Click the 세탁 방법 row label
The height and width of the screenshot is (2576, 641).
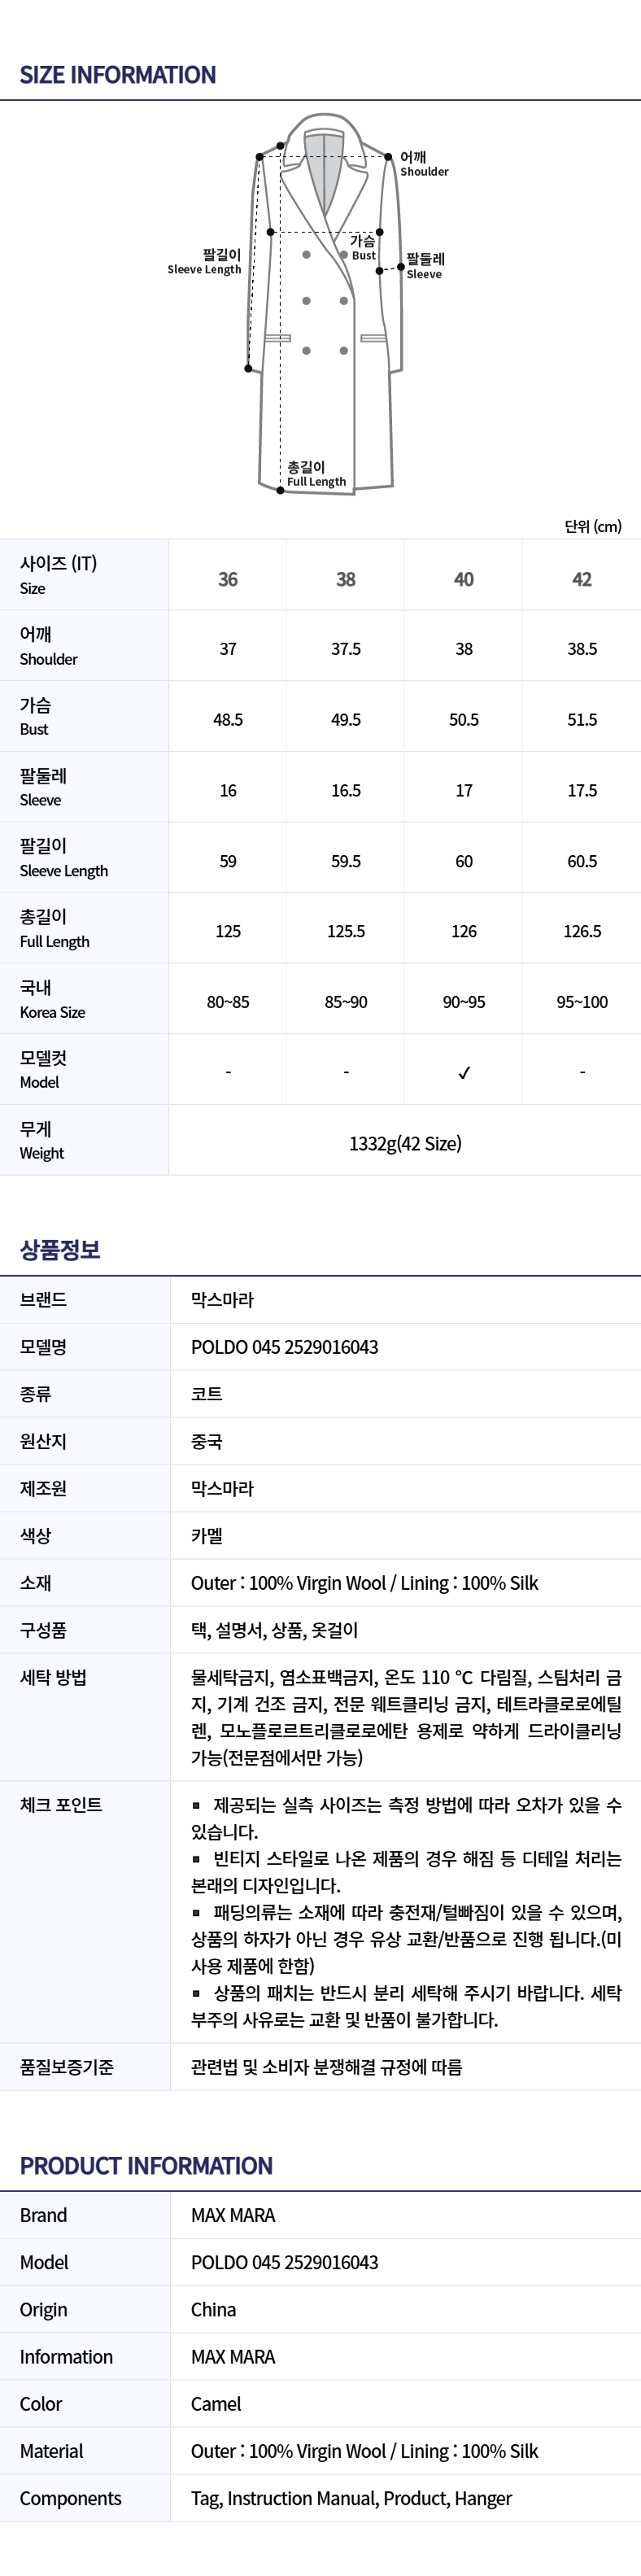coord(53,1678)
